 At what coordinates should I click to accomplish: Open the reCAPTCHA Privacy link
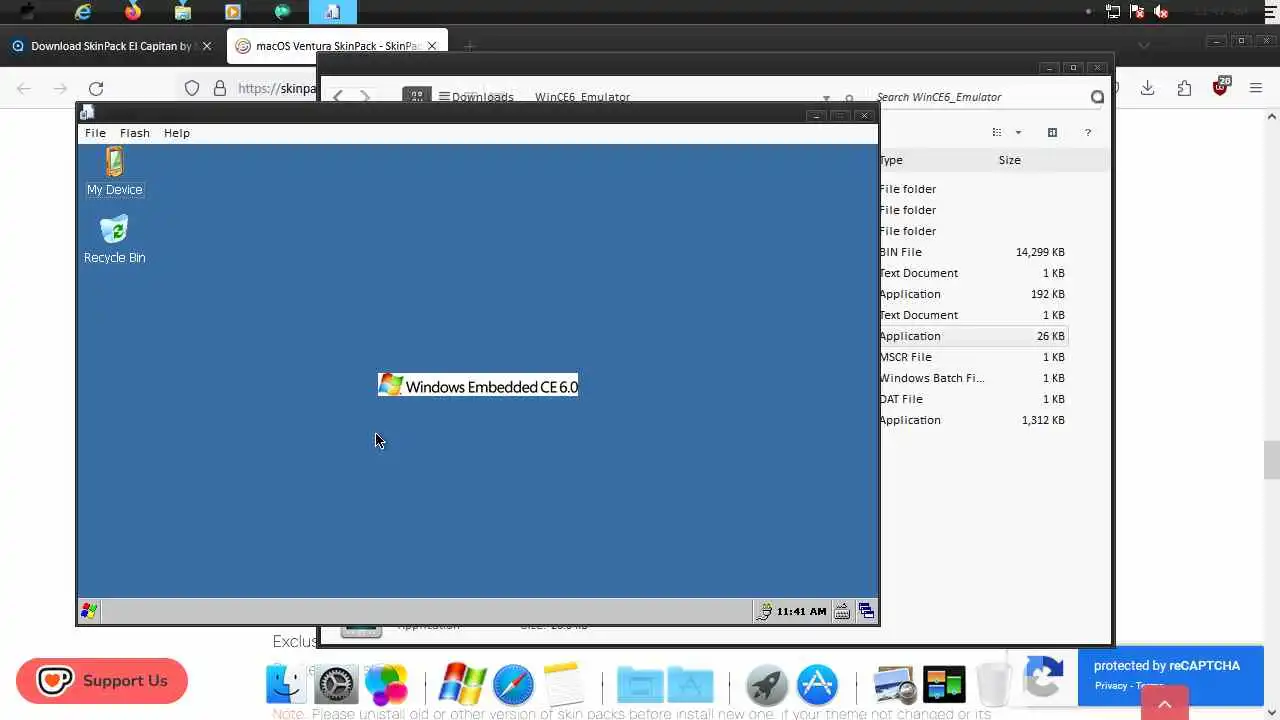1110,686
